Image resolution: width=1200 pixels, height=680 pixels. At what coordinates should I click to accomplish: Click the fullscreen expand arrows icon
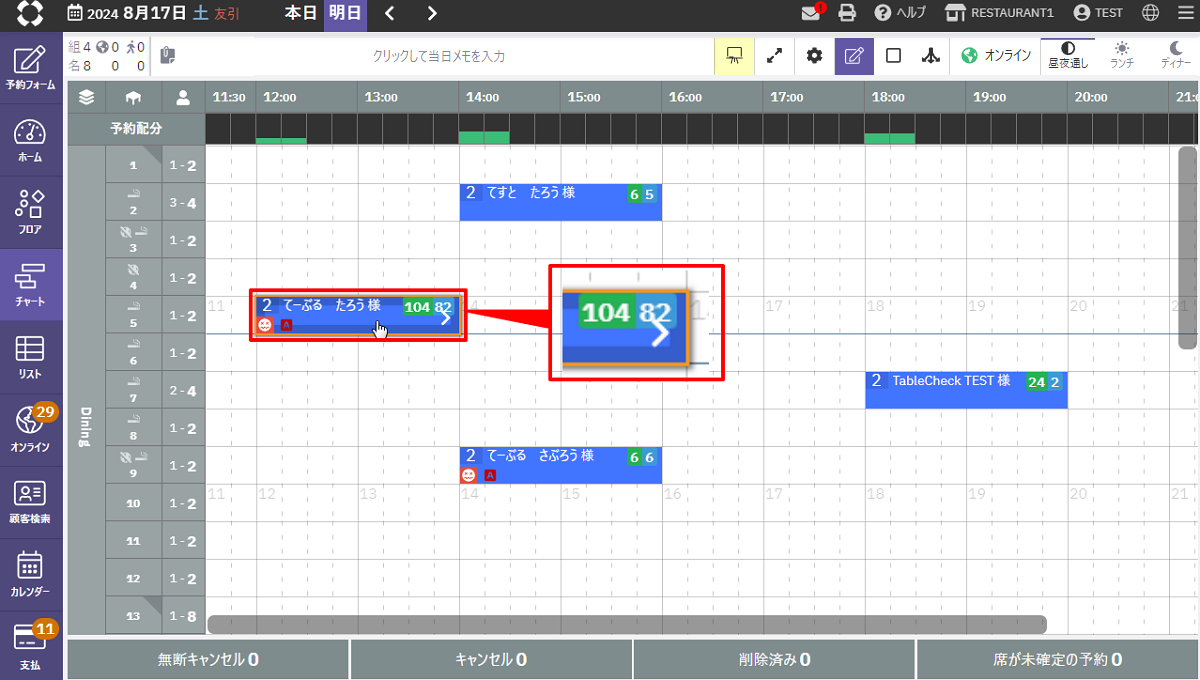(x=774, y=56)
